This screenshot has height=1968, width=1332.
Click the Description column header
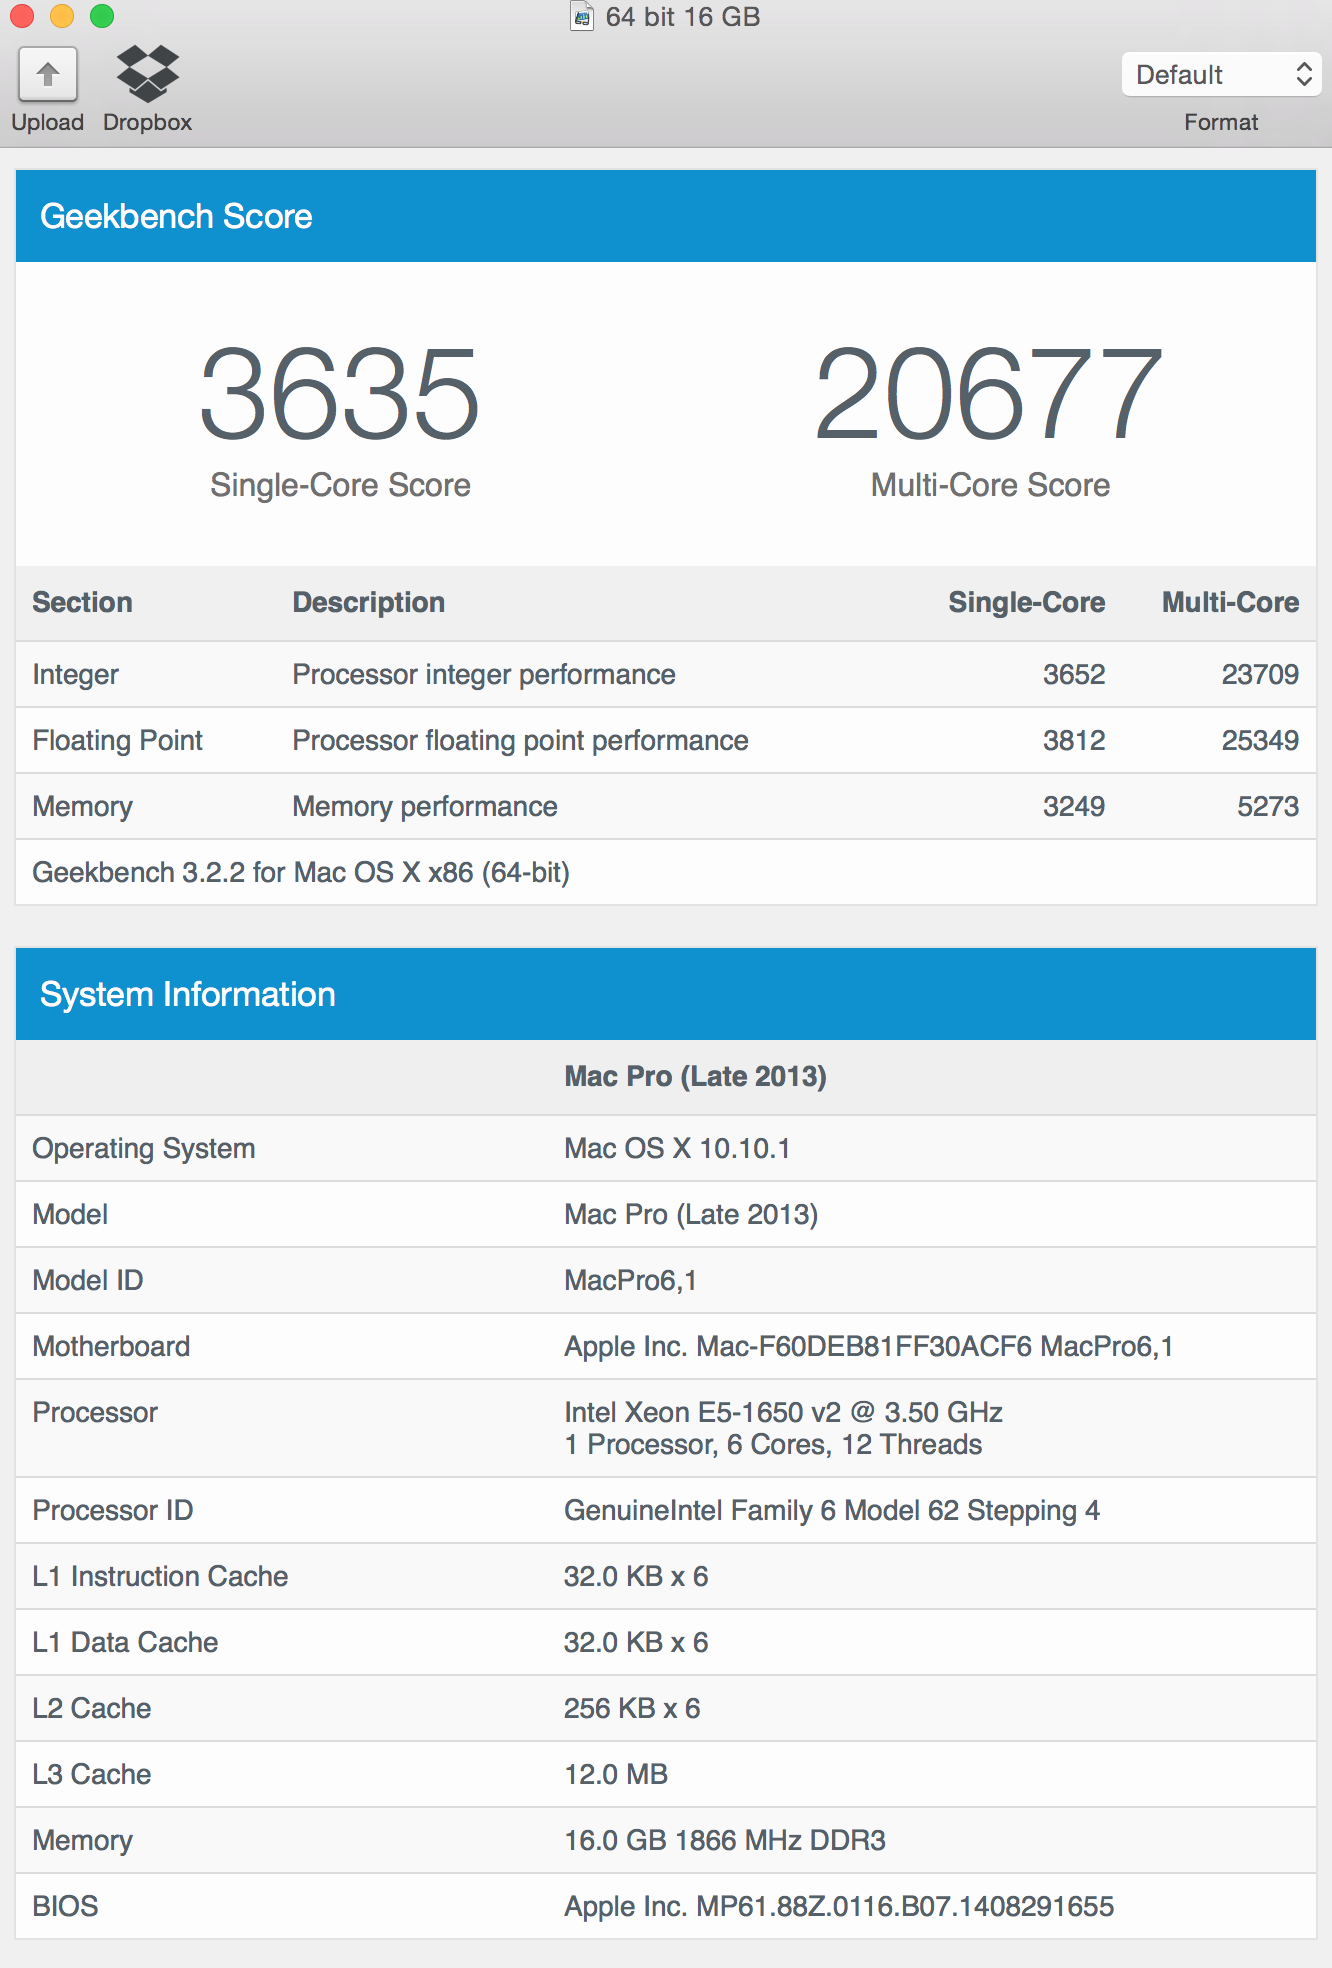point(368,602)
